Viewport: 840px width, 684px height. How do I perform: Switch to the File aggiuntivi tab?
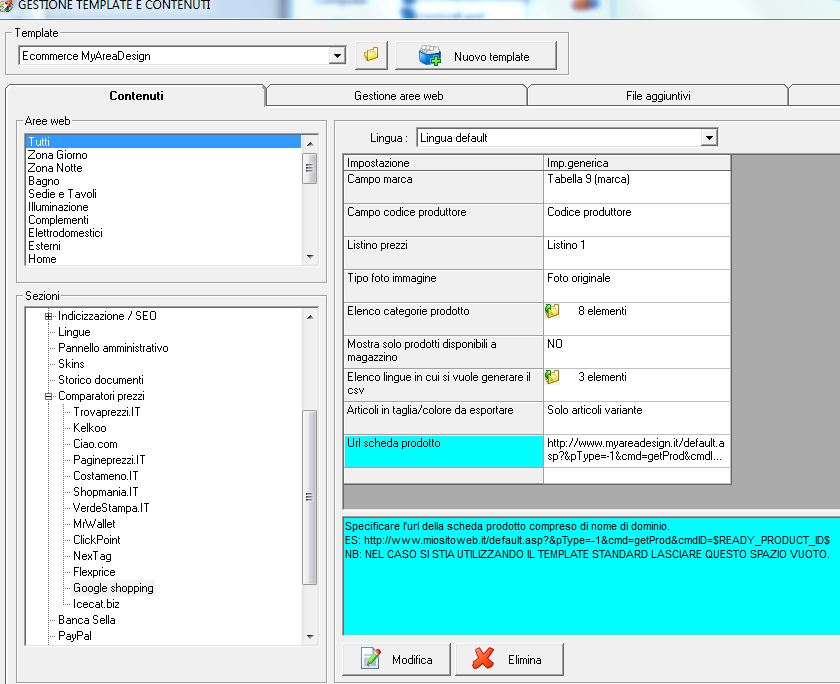click(x=658, y=96)
